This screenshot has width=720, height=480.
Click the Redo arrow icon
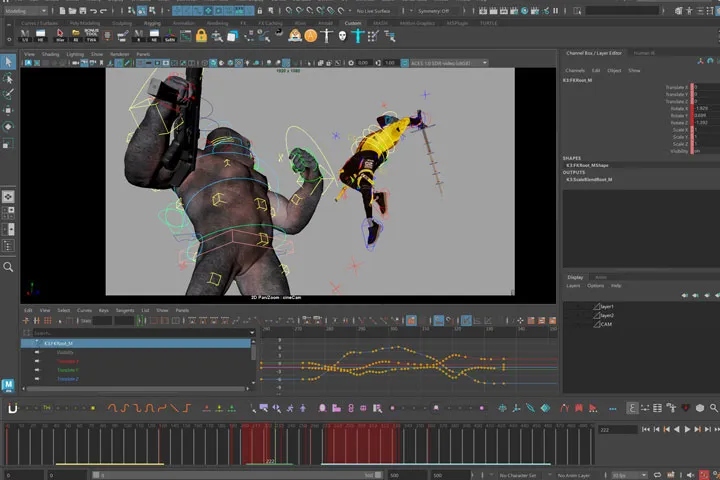point(104,11)
